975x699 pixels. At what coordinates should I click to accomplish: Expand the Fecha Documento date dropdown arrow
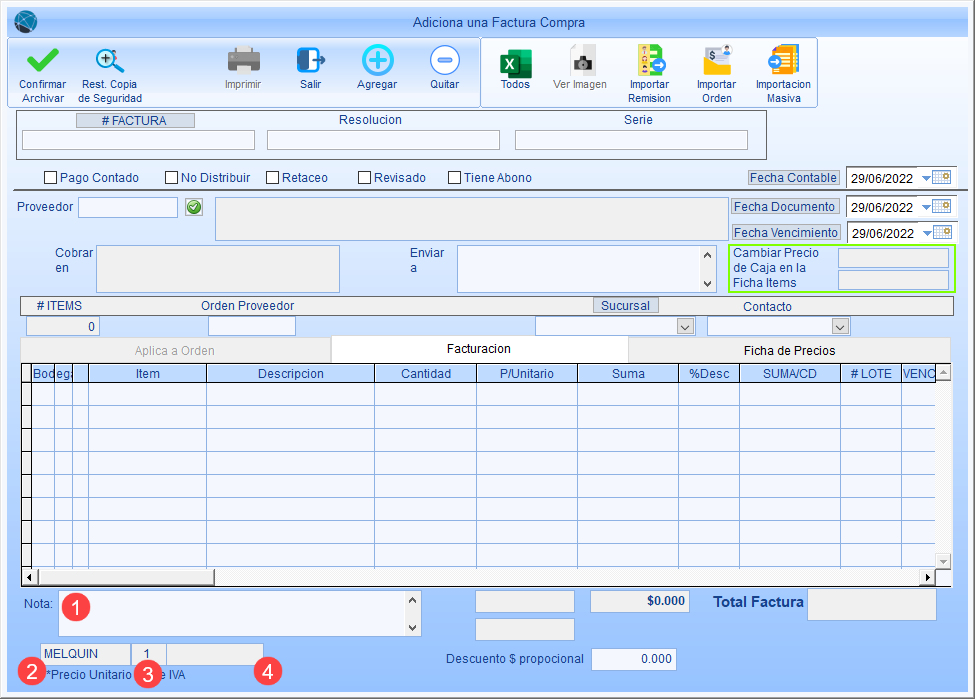[926, 207]
